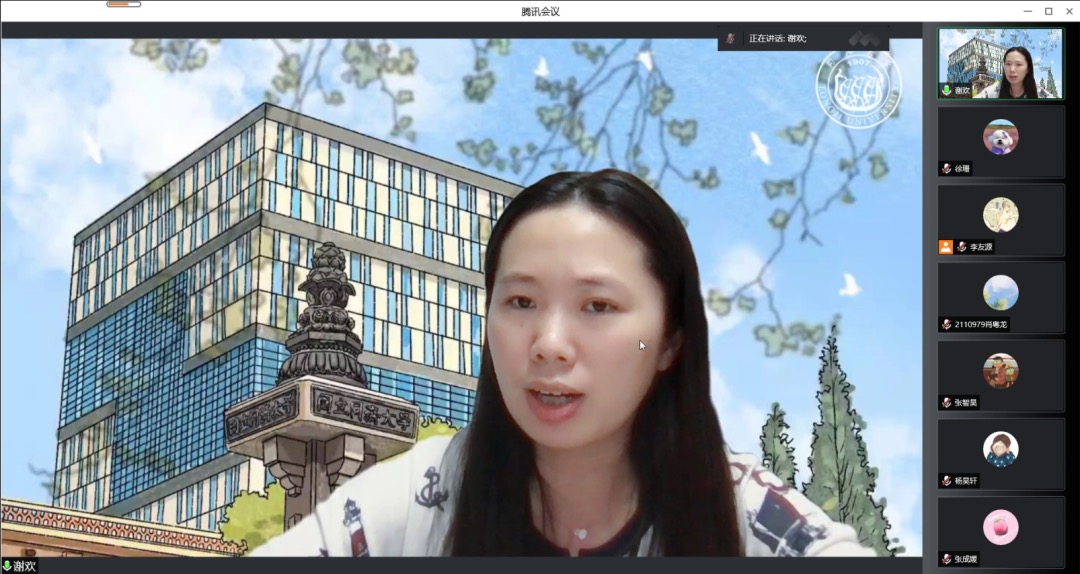Click the muted mic icon for 2110979肖粤龙

946,325
